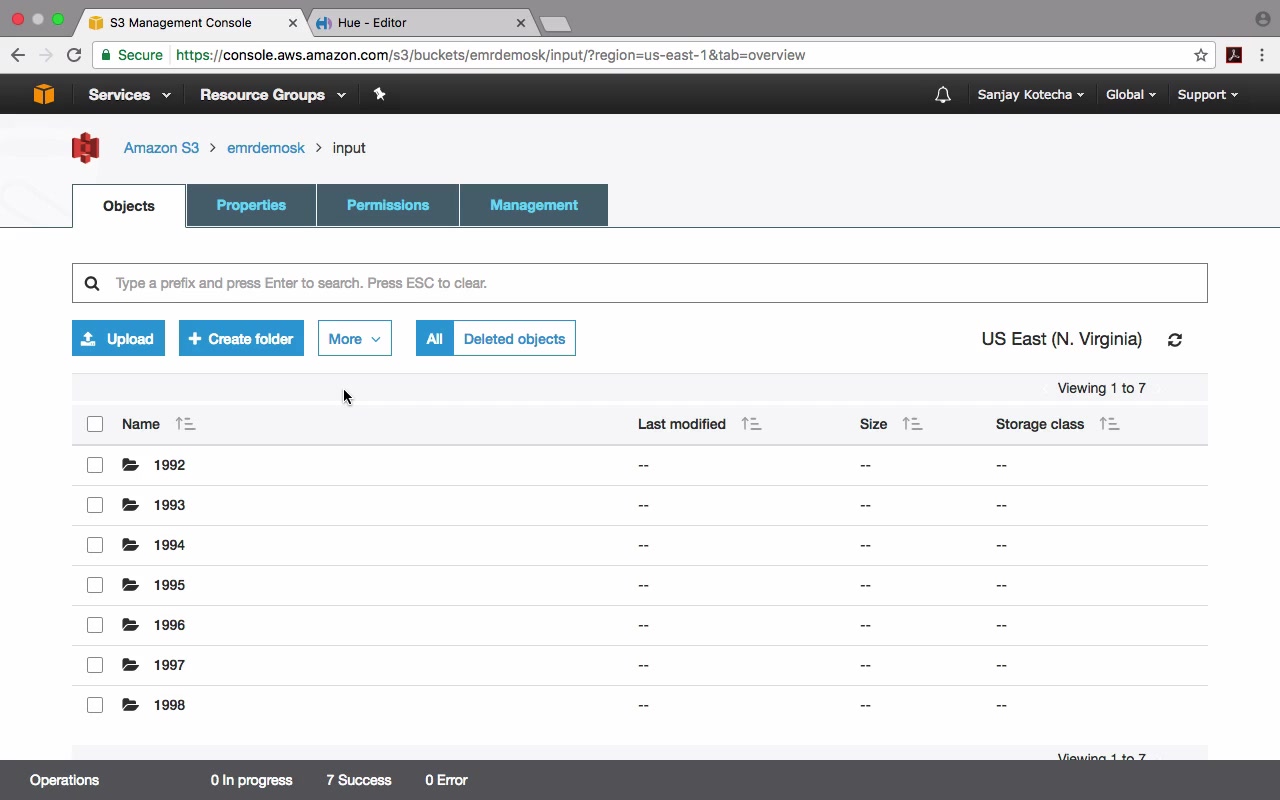Viewport: 1280px width, 800px height.
Task: Click the folder icon for 1995
Action: click(x=130, y=585)
